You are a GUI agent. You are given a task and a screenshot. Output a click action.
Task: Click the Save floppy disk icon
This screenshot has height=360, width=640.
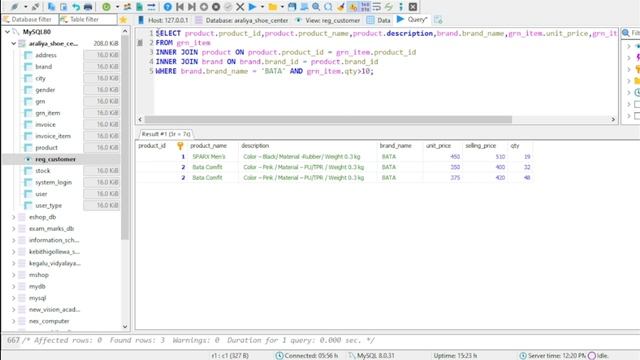tap(292, 7)
